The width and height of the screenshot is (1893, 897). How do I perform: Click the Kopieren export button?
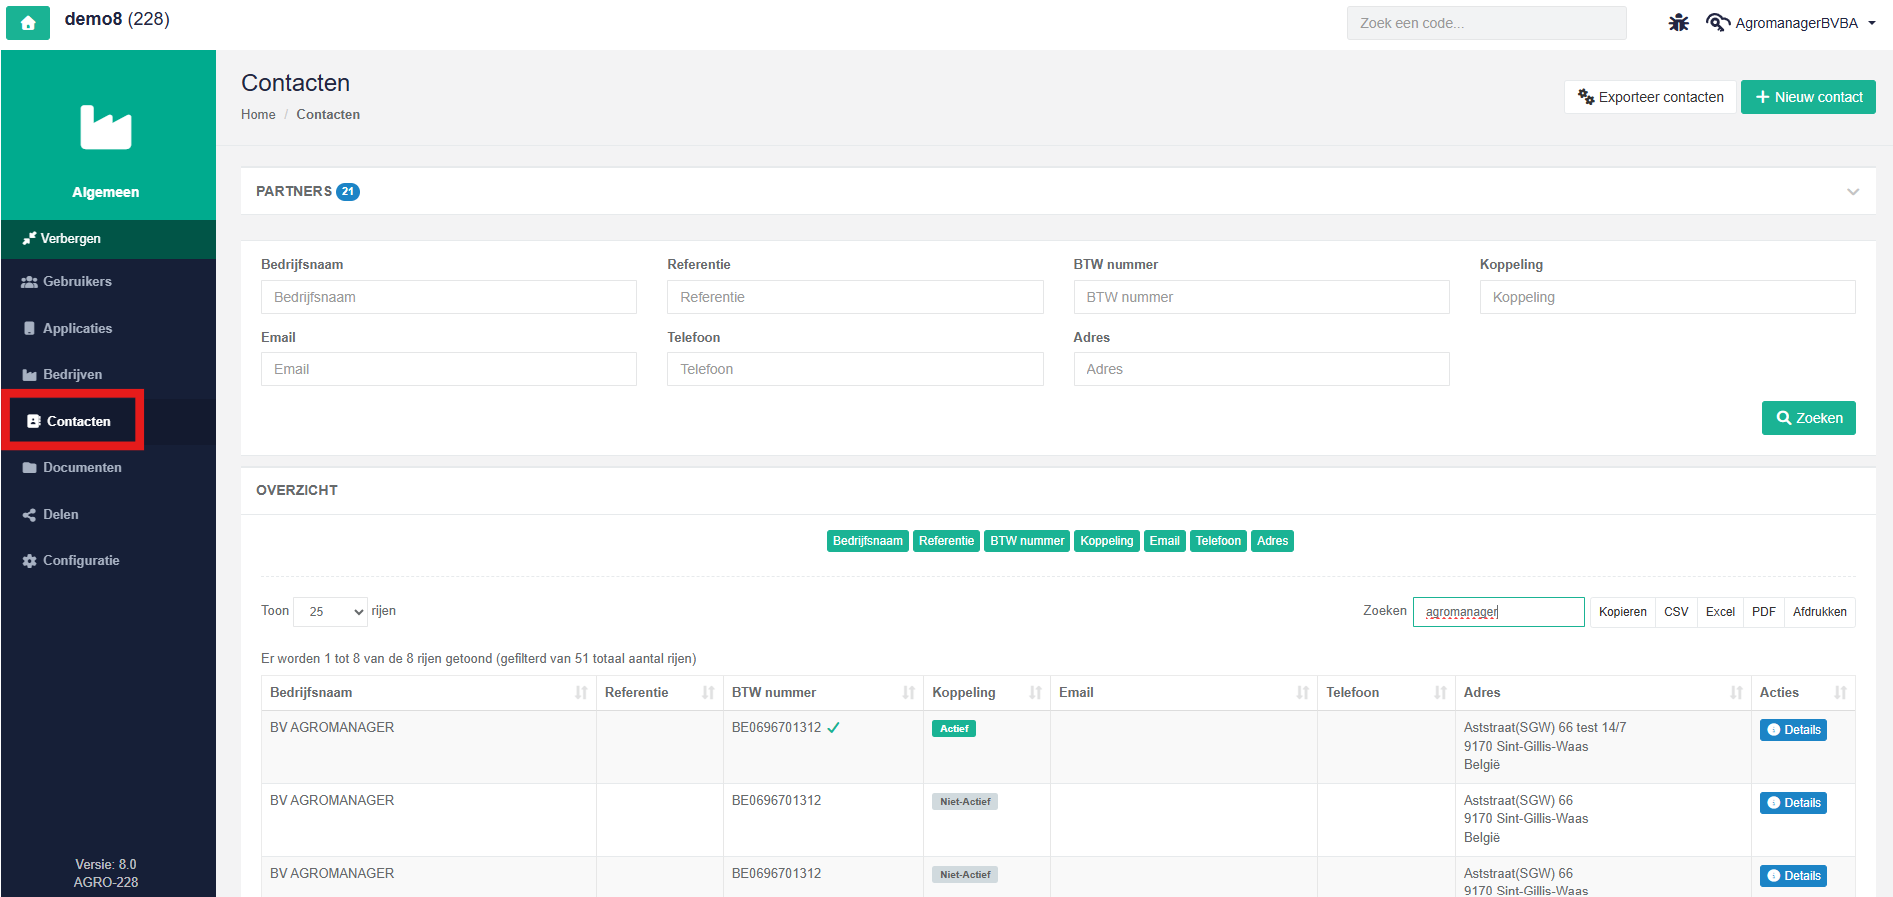[x=1622, y=612]
